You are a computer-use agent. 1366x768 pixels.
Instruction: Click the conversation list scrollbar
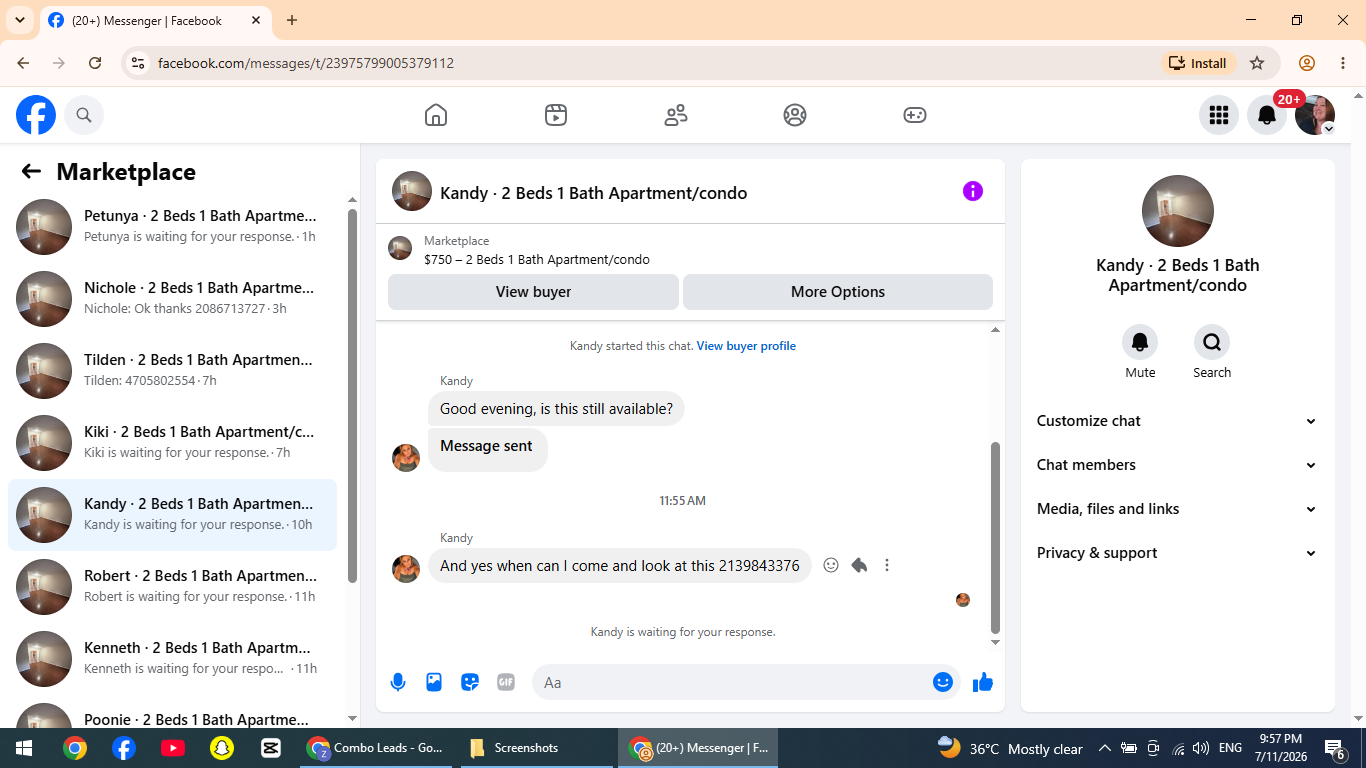pos(352,395)
